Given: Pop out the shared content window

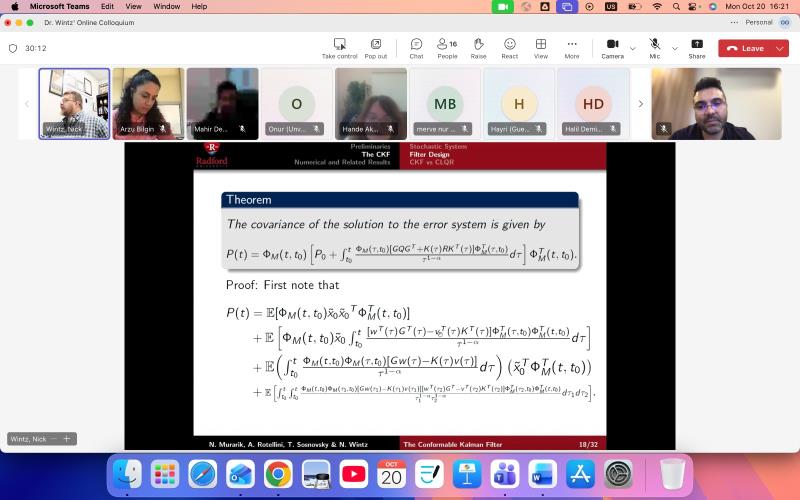Looking at the screenshot, I should pyautogui.click(x=376, y=47).
